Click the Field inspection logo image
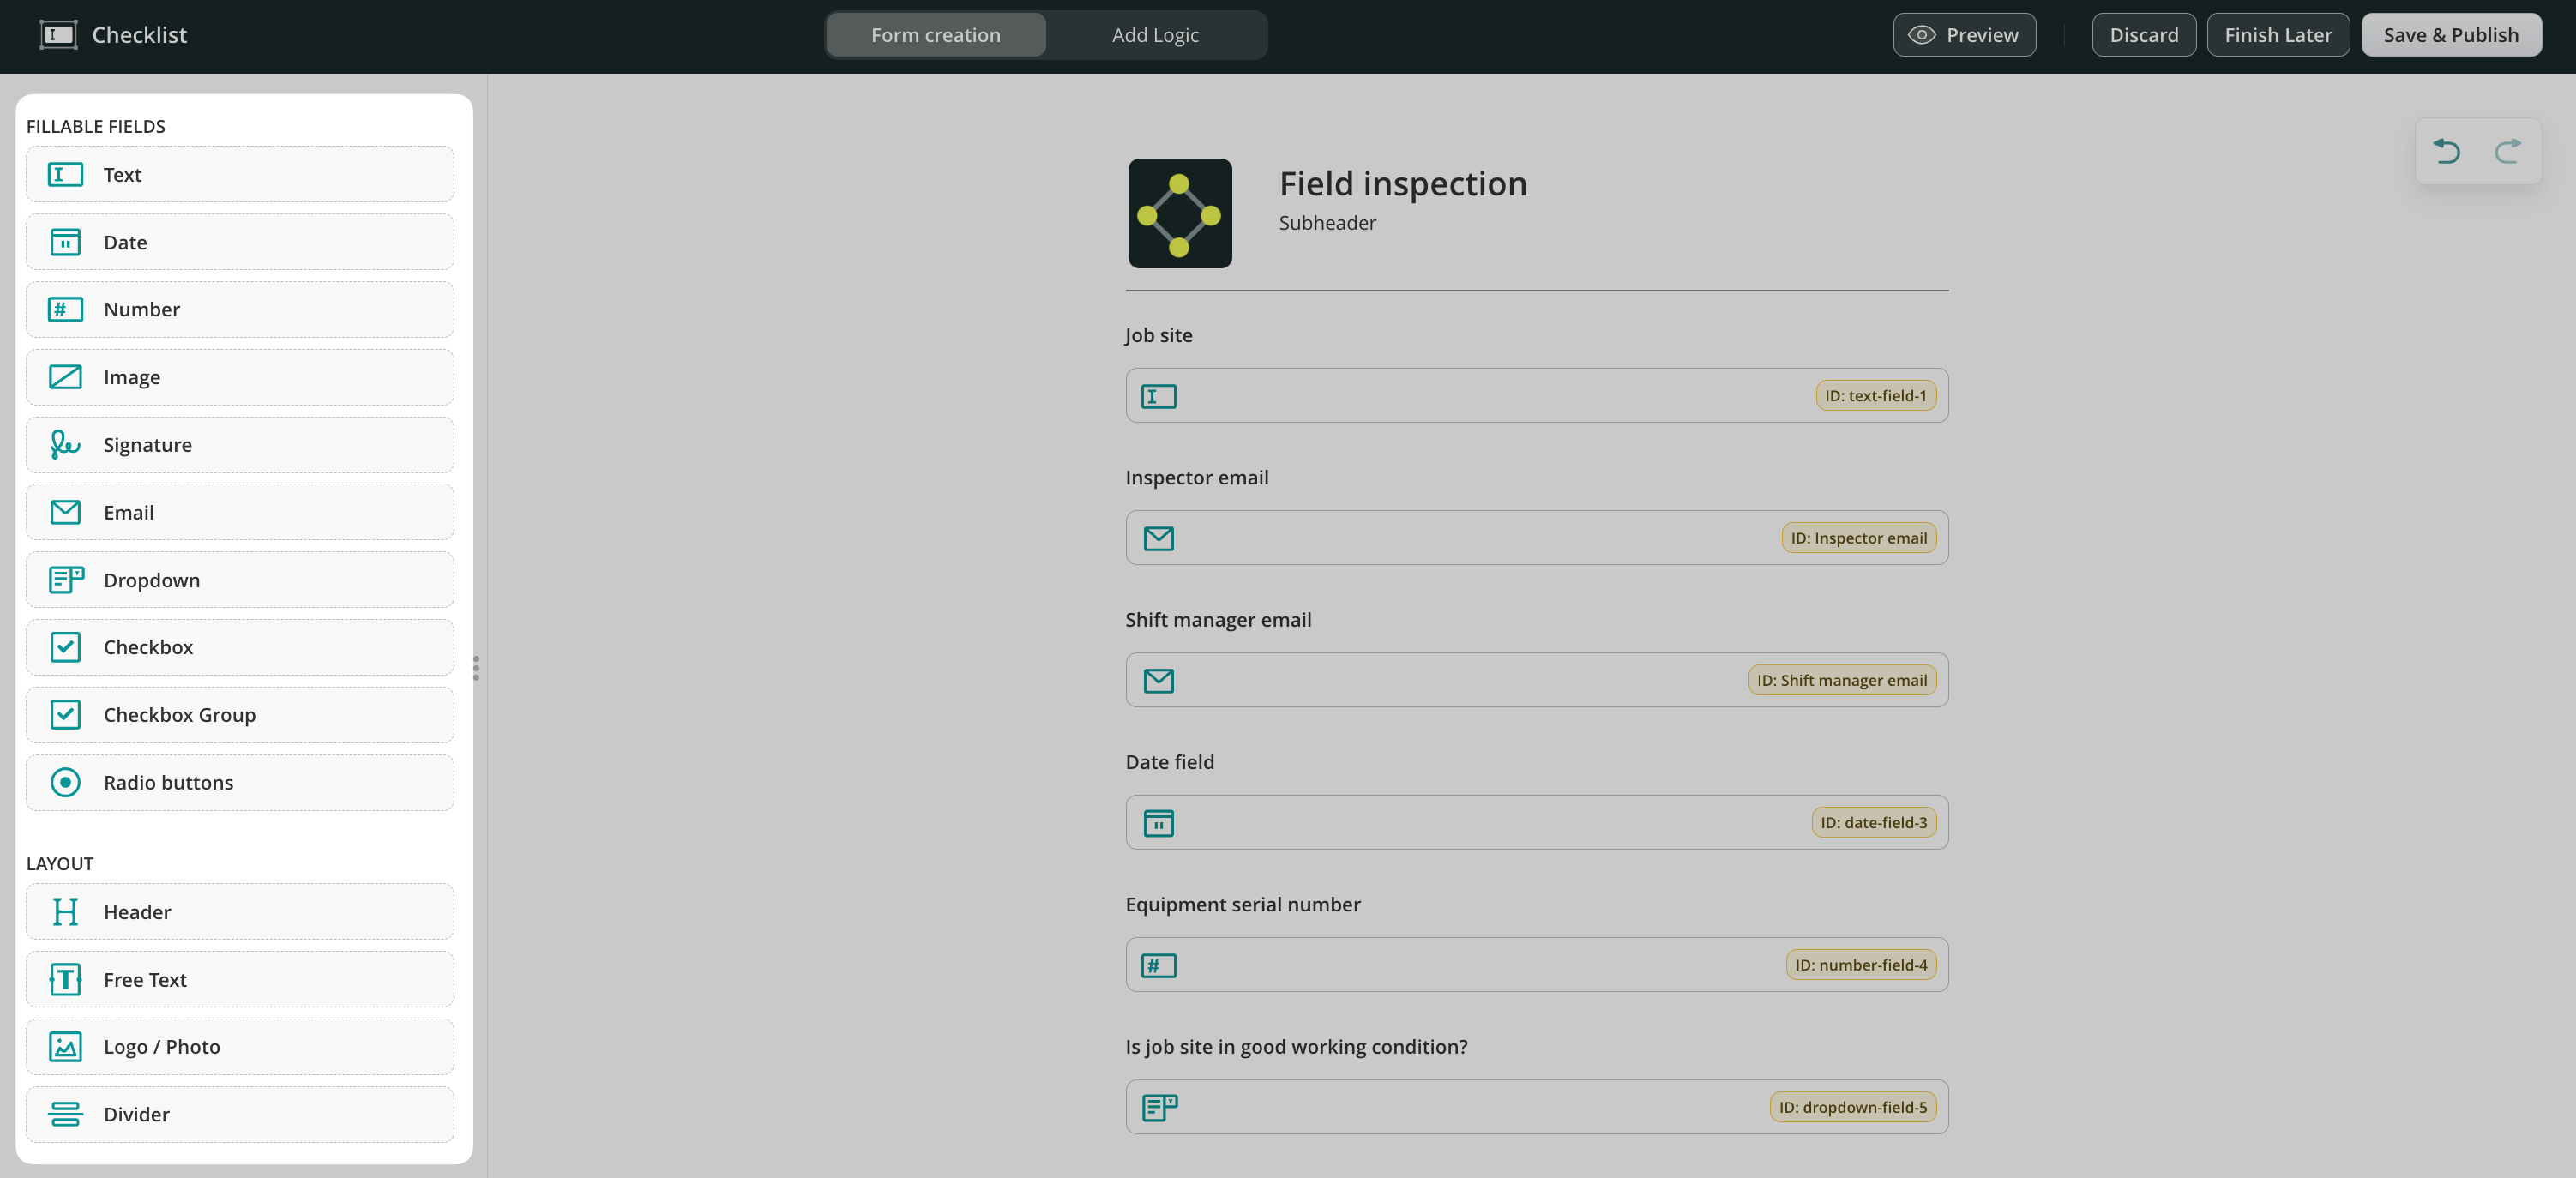Image resolution: width=2576 pixels, height=1178 pixels. pyautogui.click(x=1180, y=213)
